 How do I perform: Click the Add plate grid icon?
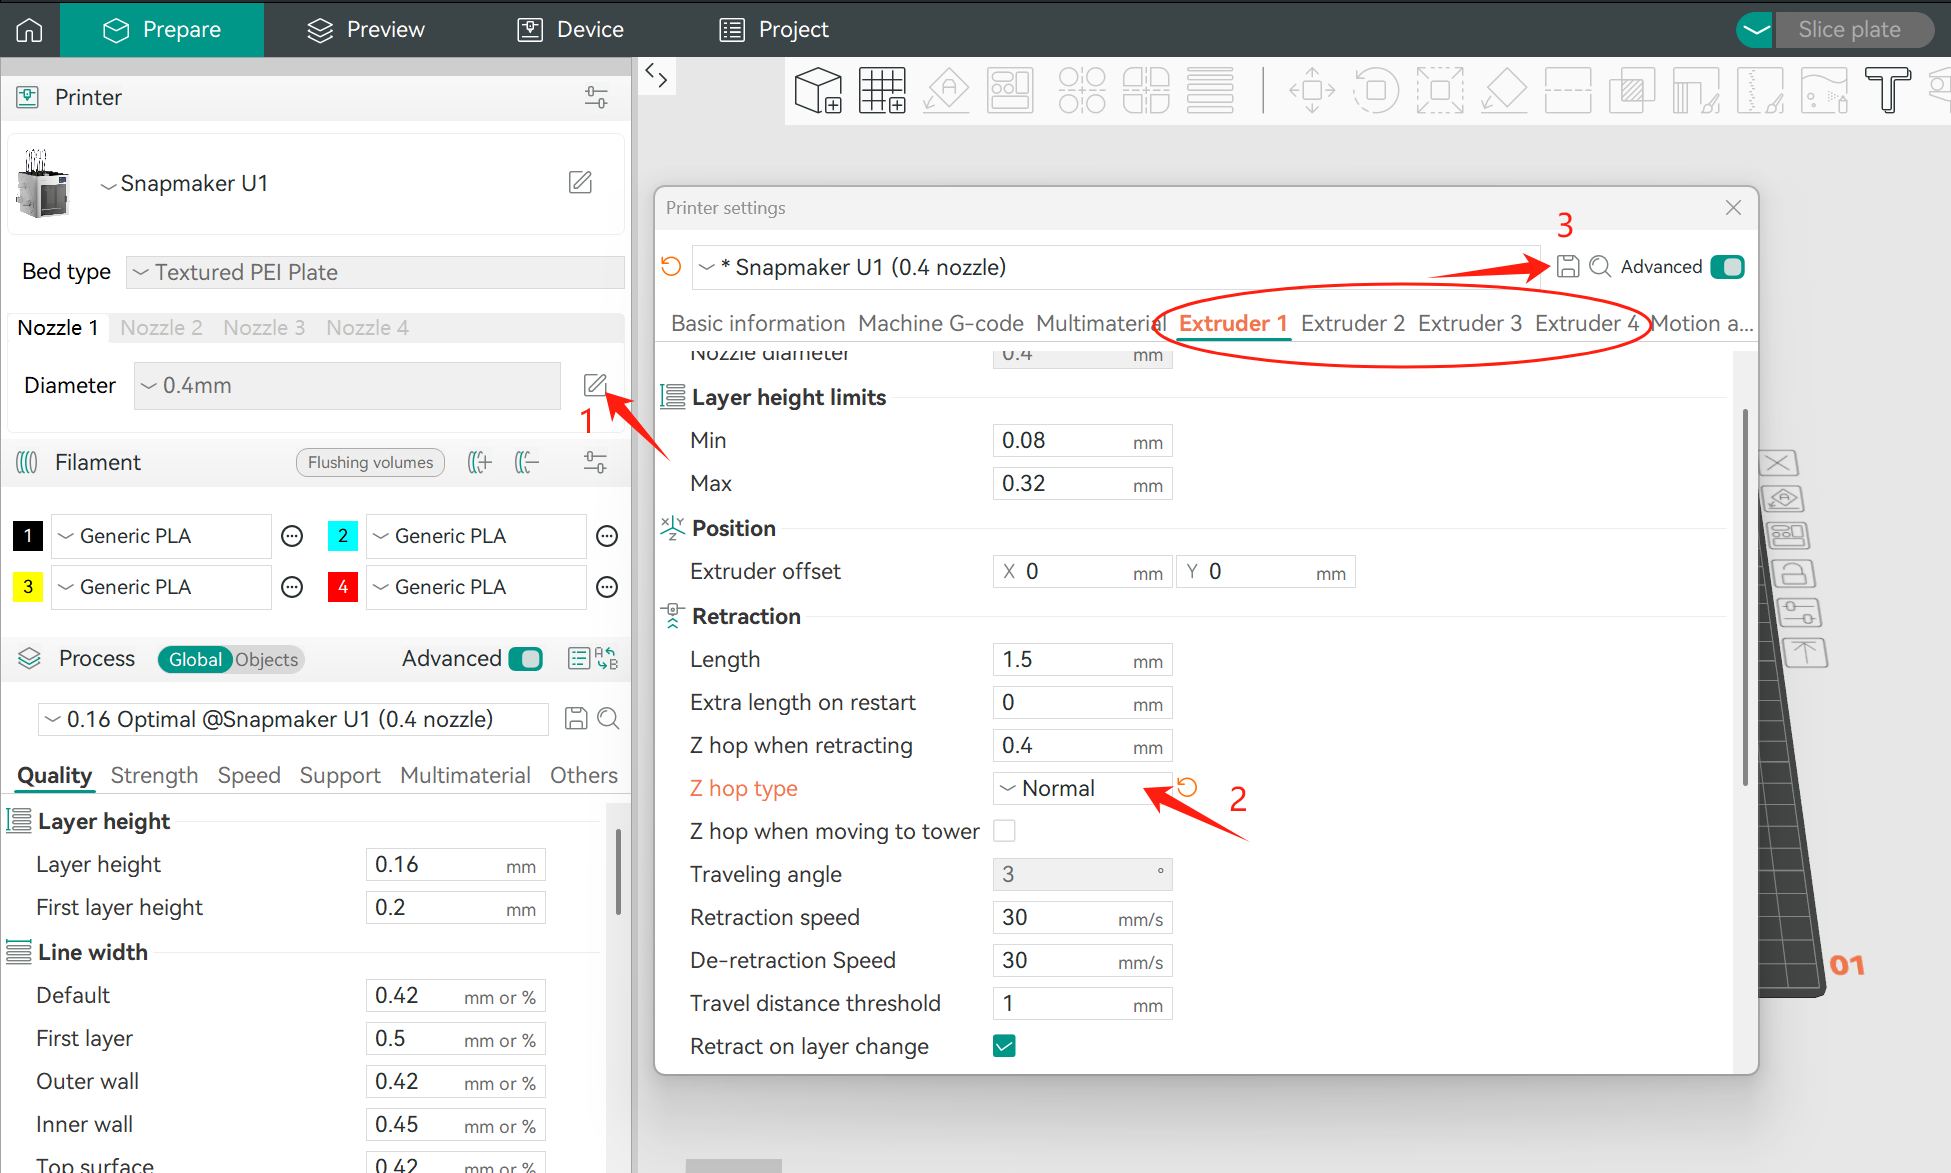[x=882, y=90]
